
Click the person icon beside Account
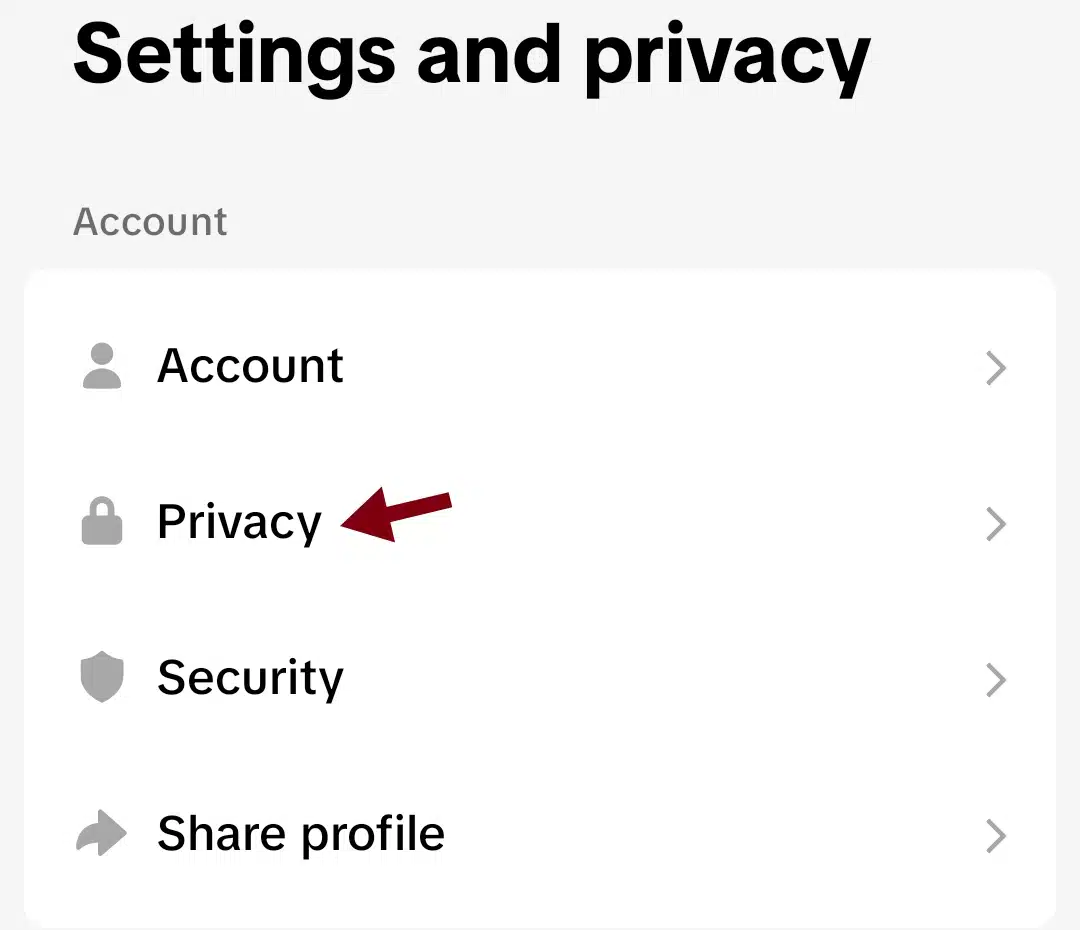(102, 366)
